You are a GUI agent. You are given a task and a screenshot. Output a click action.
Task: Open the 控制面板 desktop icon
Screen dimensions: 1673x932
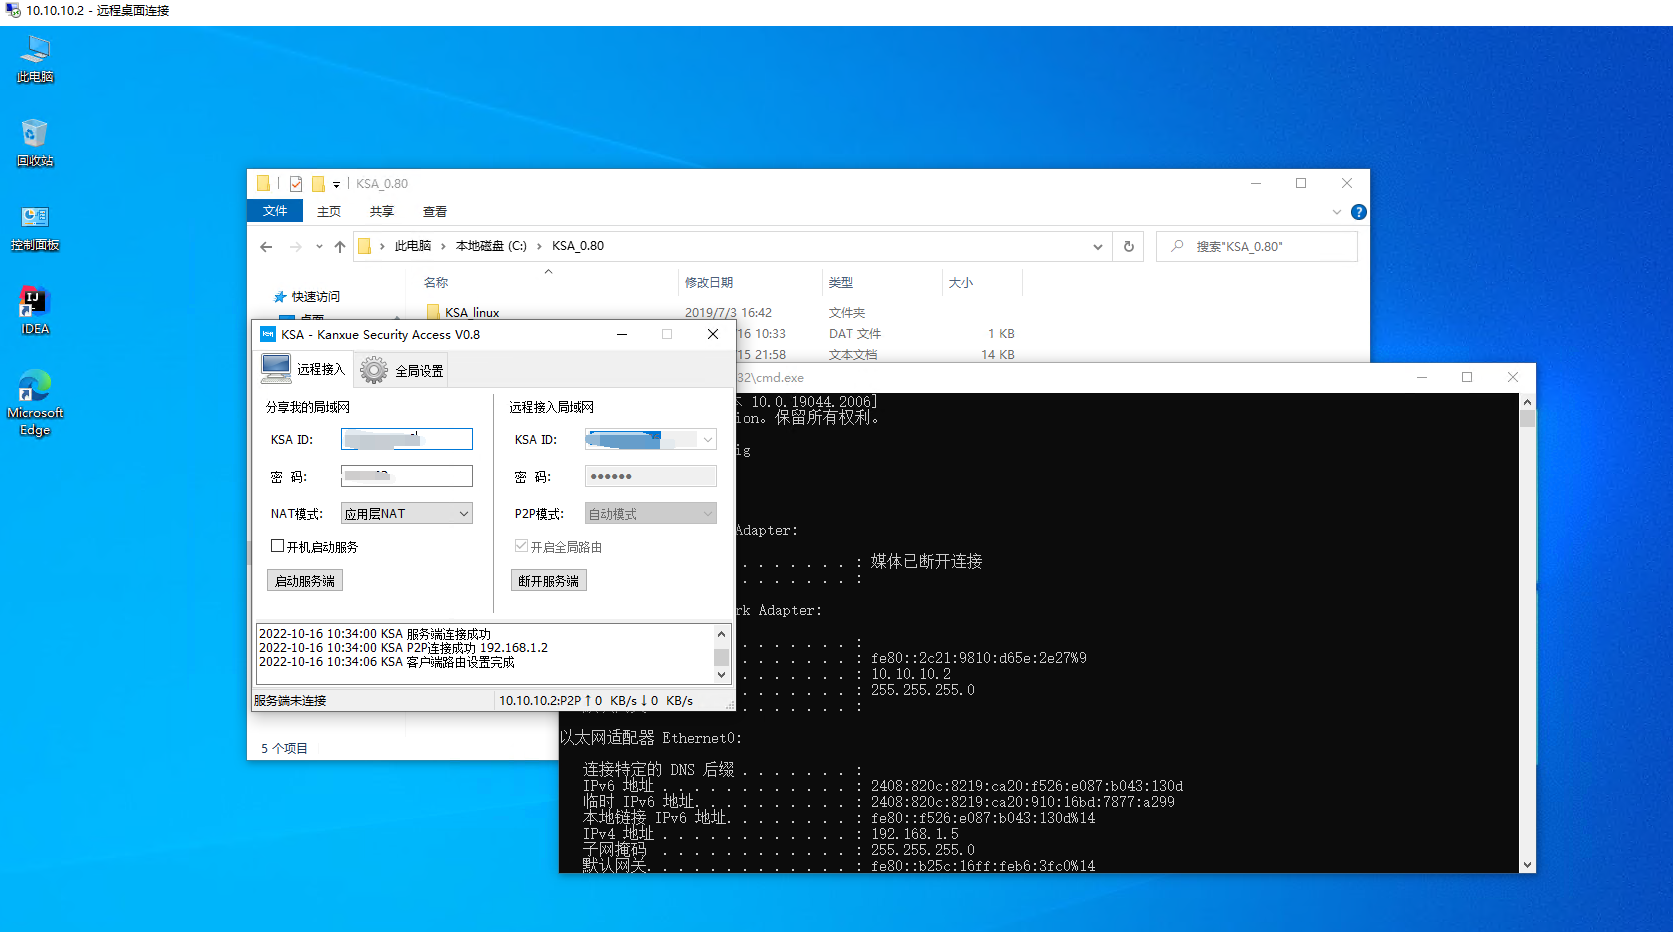35,228
